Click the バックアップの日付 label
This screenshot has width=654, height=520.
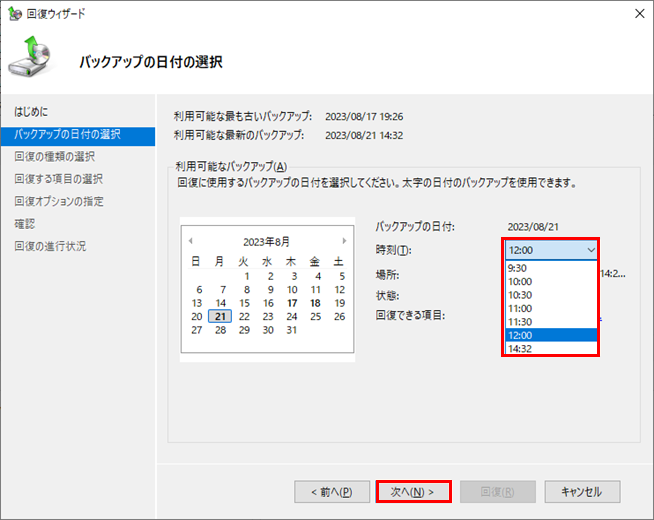coord(415,227)
